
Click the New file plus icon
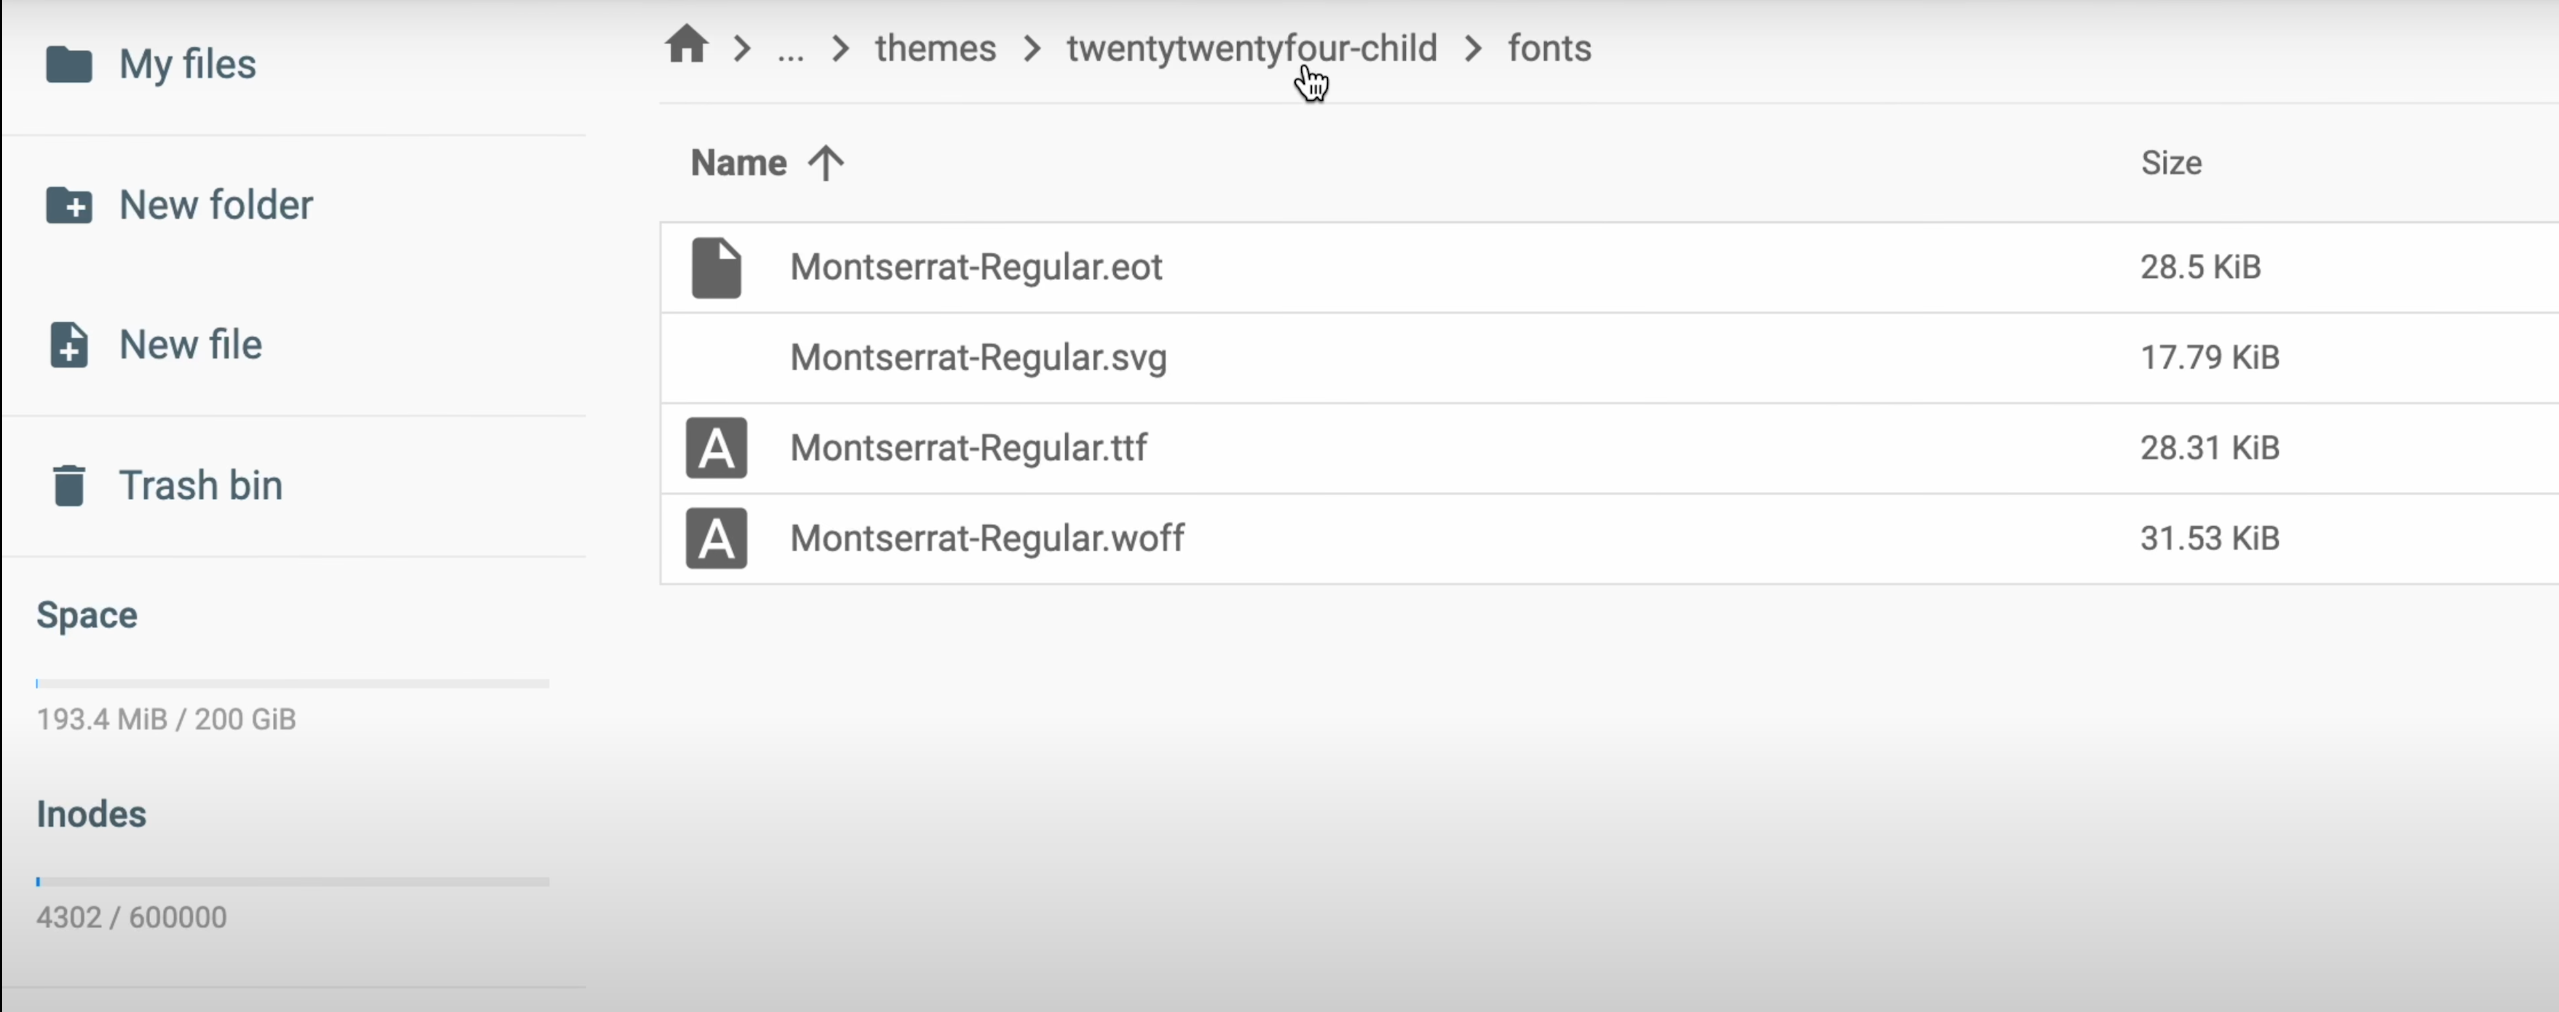[x=69, y=345]
